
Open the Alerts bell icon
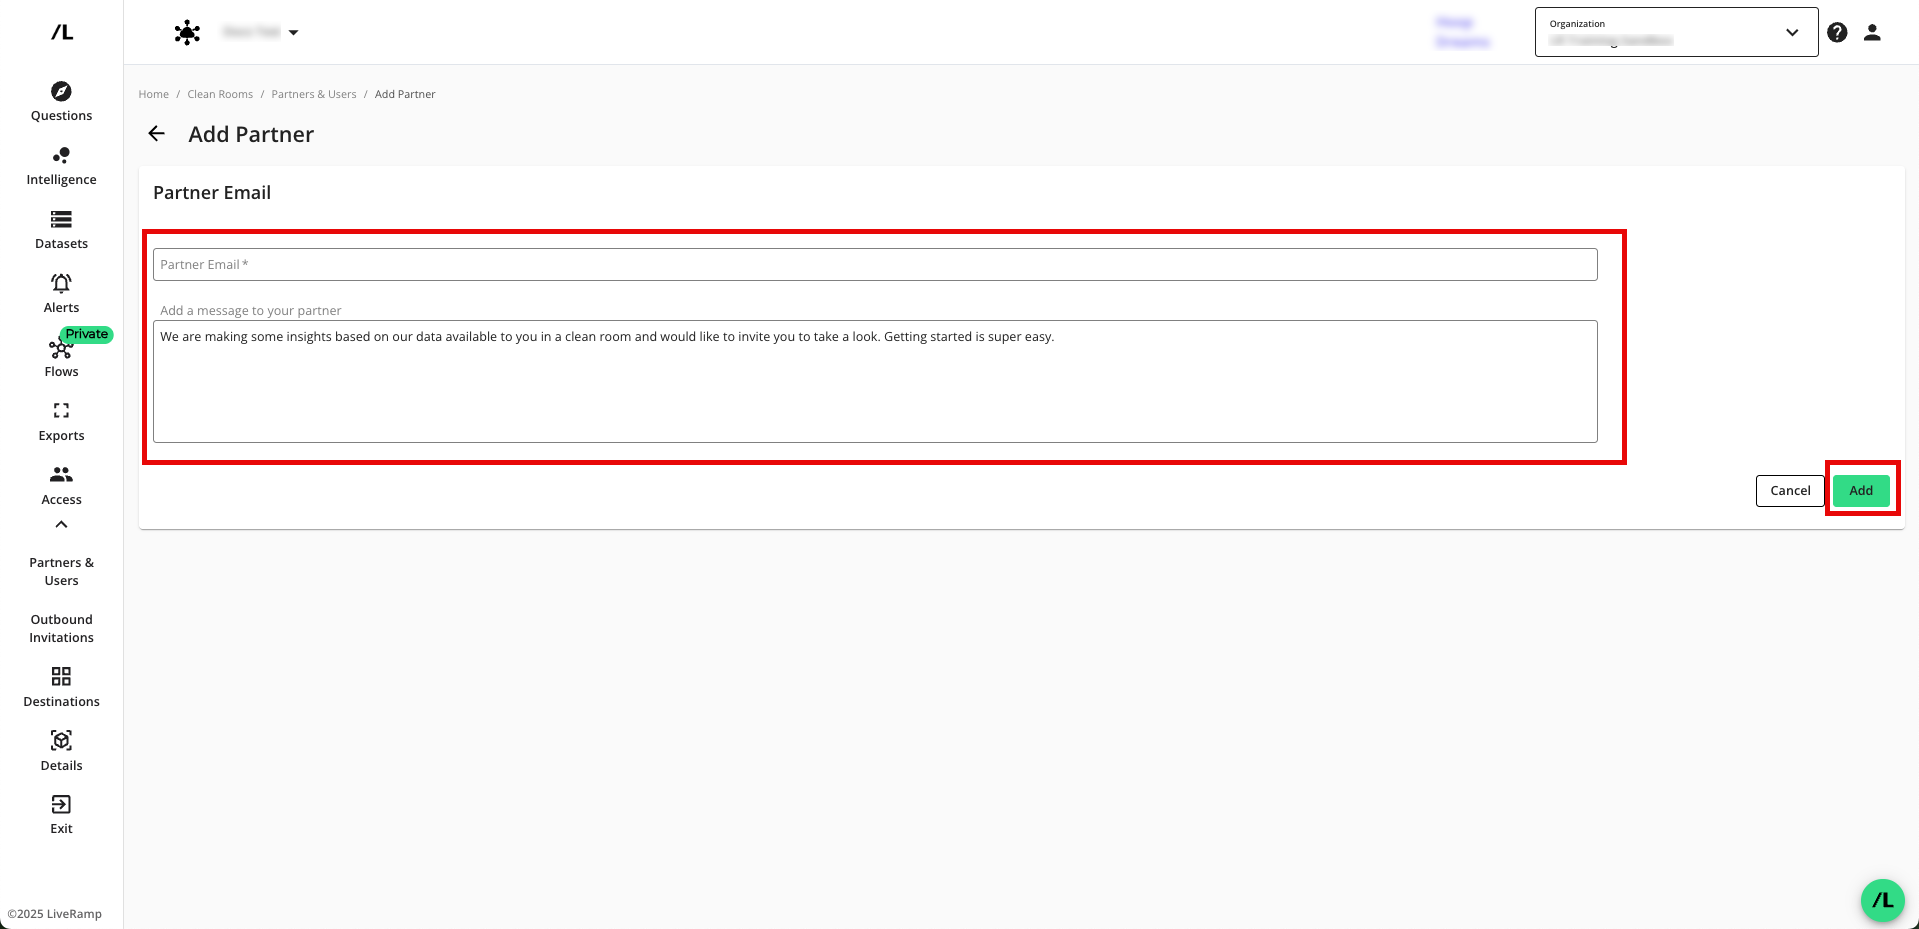61,284
